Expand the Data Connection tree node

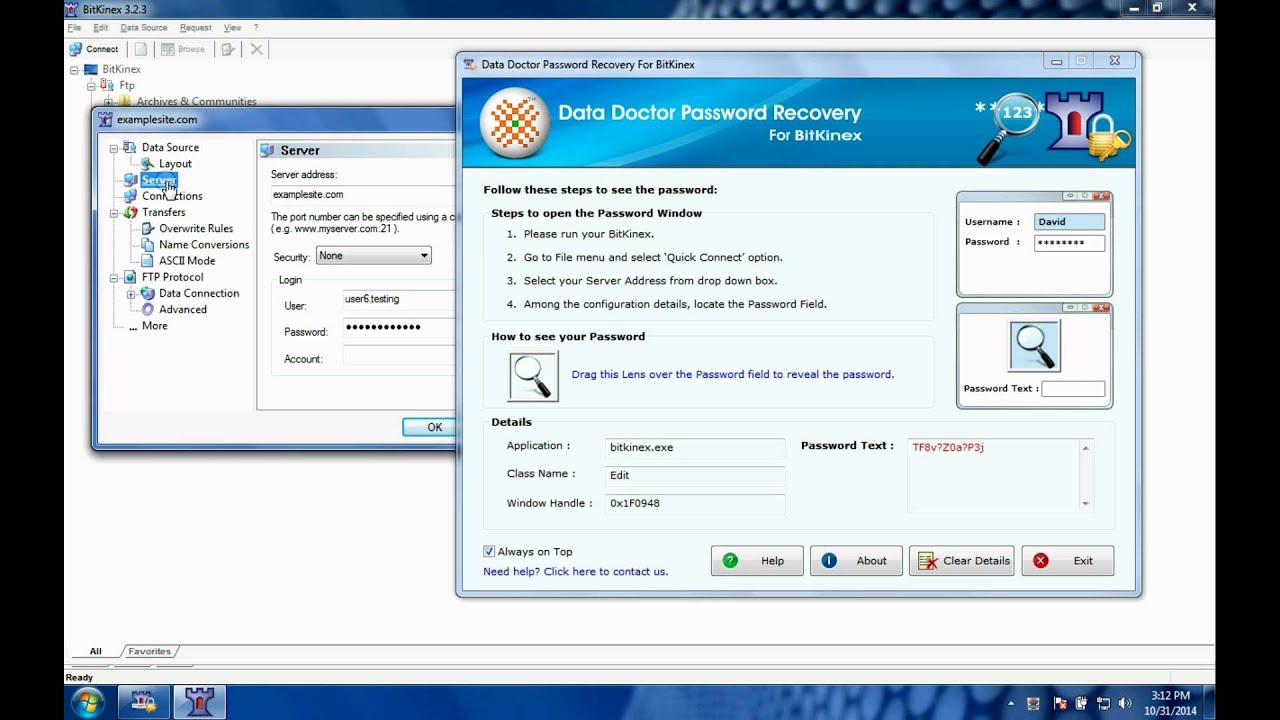click(131, 294)
